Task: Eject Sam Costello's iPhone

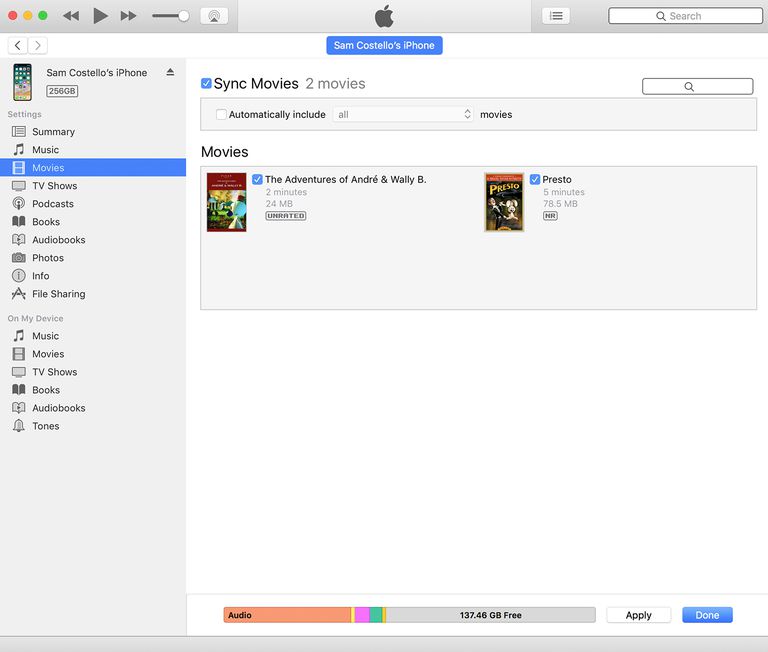Action: [x=170, y=72]
